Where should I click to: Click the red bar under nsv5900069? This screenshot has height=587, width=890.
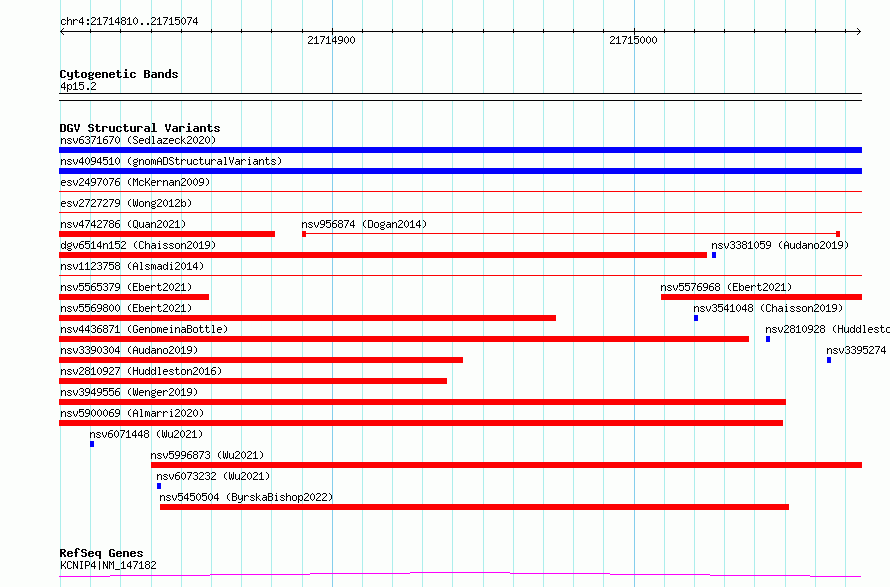coord(421,423)
